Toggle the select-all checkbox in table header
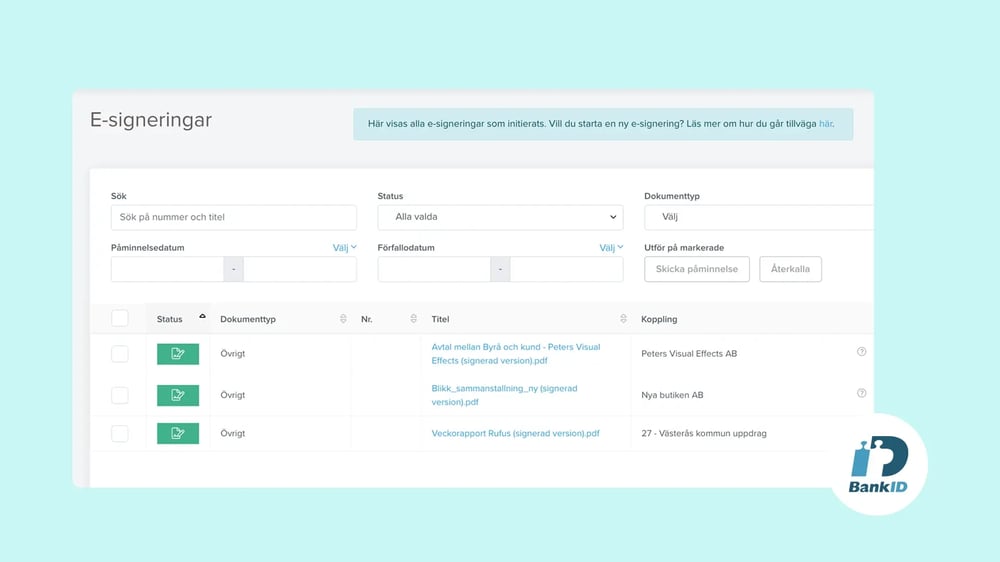Viewport: 1000px width, 562px height. coord(120,318)
